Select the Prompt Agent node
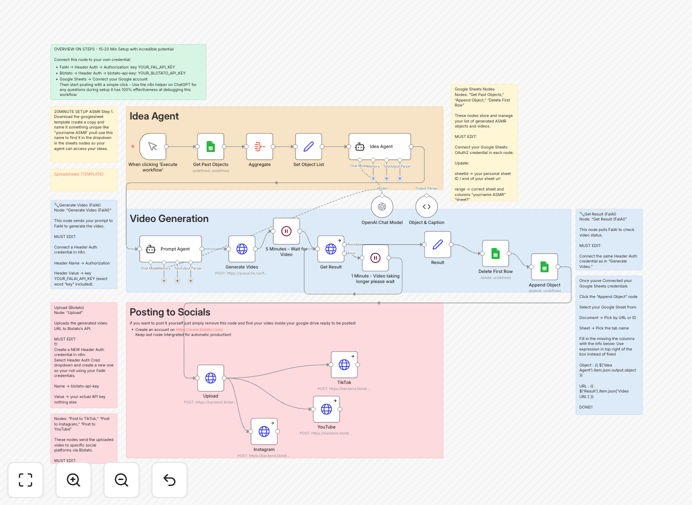The width and height of the screenshot is (692, 505). pyautogui.click(x=170, y=249)
